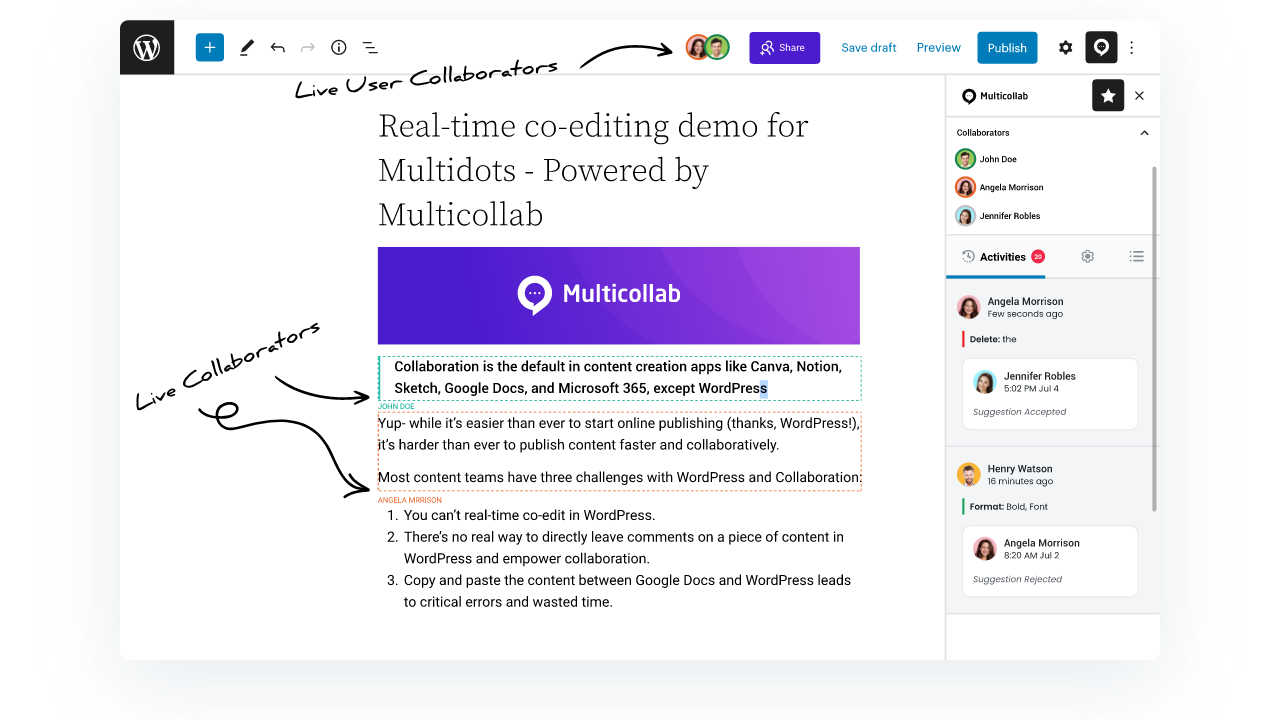Click the paragraph beginning 'Yup- while it's easier'
Image resolution: width=1280 pixels, height=720 pixels.
[x=619, y=434]
